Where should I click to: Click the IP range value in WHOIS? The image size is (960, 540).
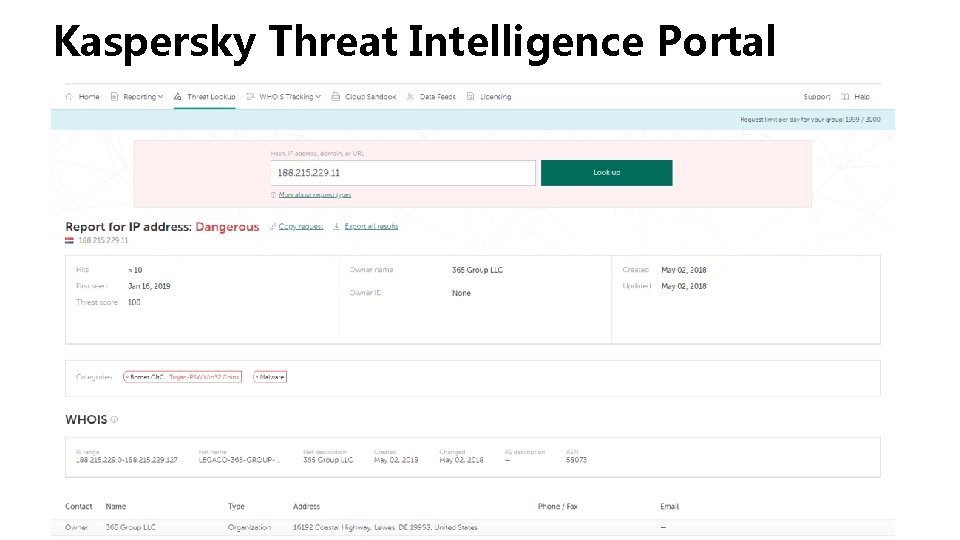pos(127,460)
